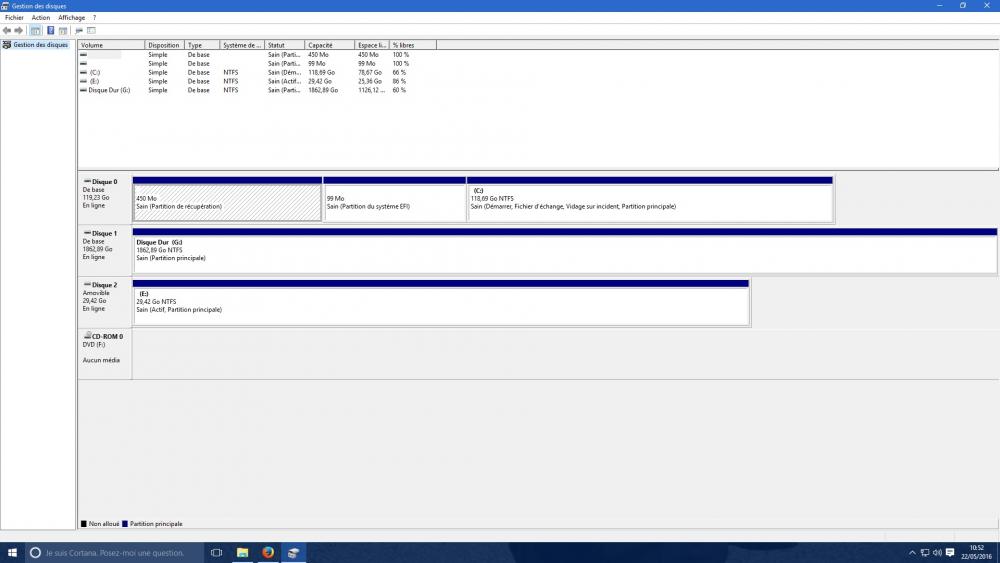Select the (C:) volume row icon
1000x563 pixels.
point(83,73)
